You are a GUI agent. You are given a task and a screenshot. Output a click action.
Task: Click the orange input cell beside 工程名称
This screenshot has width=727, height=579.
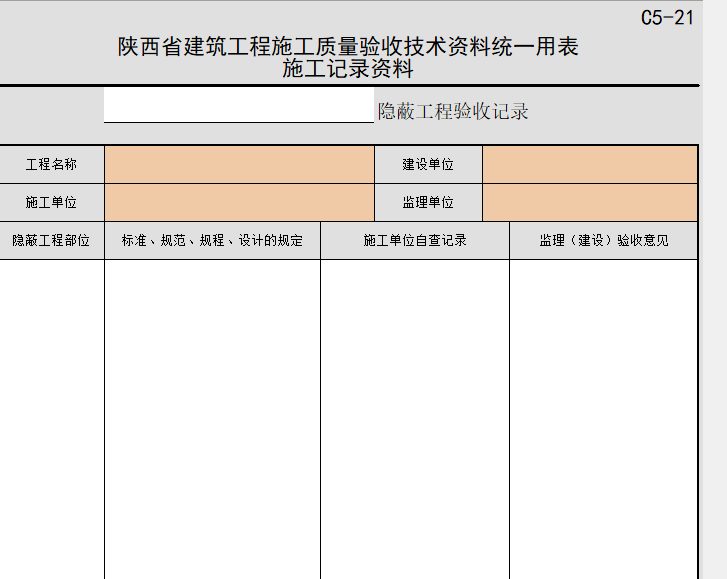(239, 165)
